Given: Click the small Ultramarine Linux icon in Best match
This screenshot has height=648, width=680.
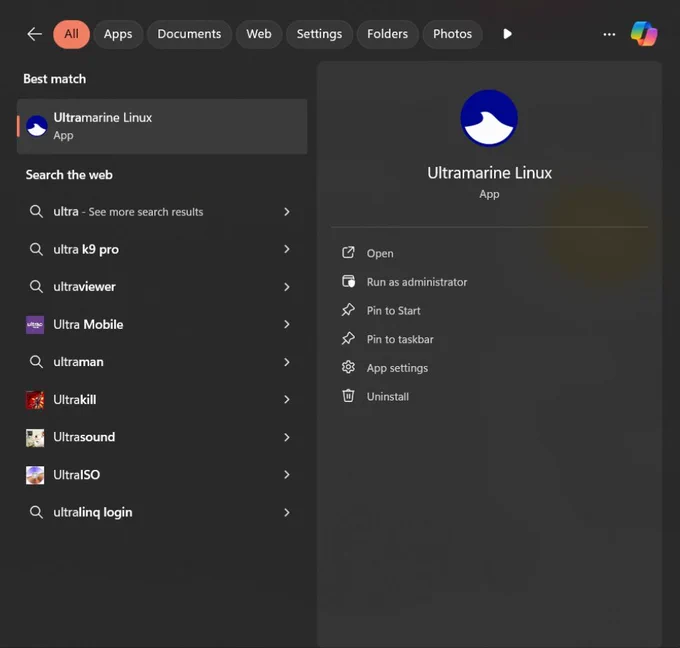Looking at the screenshot, I should tap(37, 126).
